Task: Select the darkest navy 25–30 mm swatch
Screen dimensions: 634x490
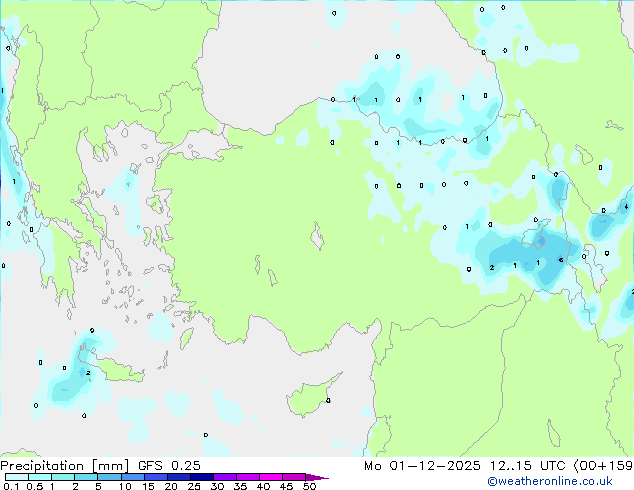Action: pos(202,477)
